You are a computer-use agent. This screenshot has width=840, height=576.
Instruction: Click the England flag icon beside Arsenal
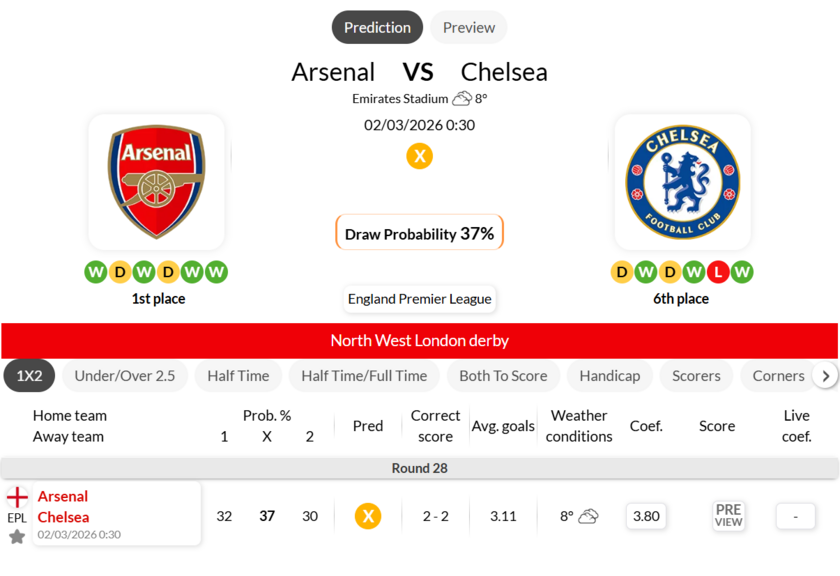click(x=17, y=497)
